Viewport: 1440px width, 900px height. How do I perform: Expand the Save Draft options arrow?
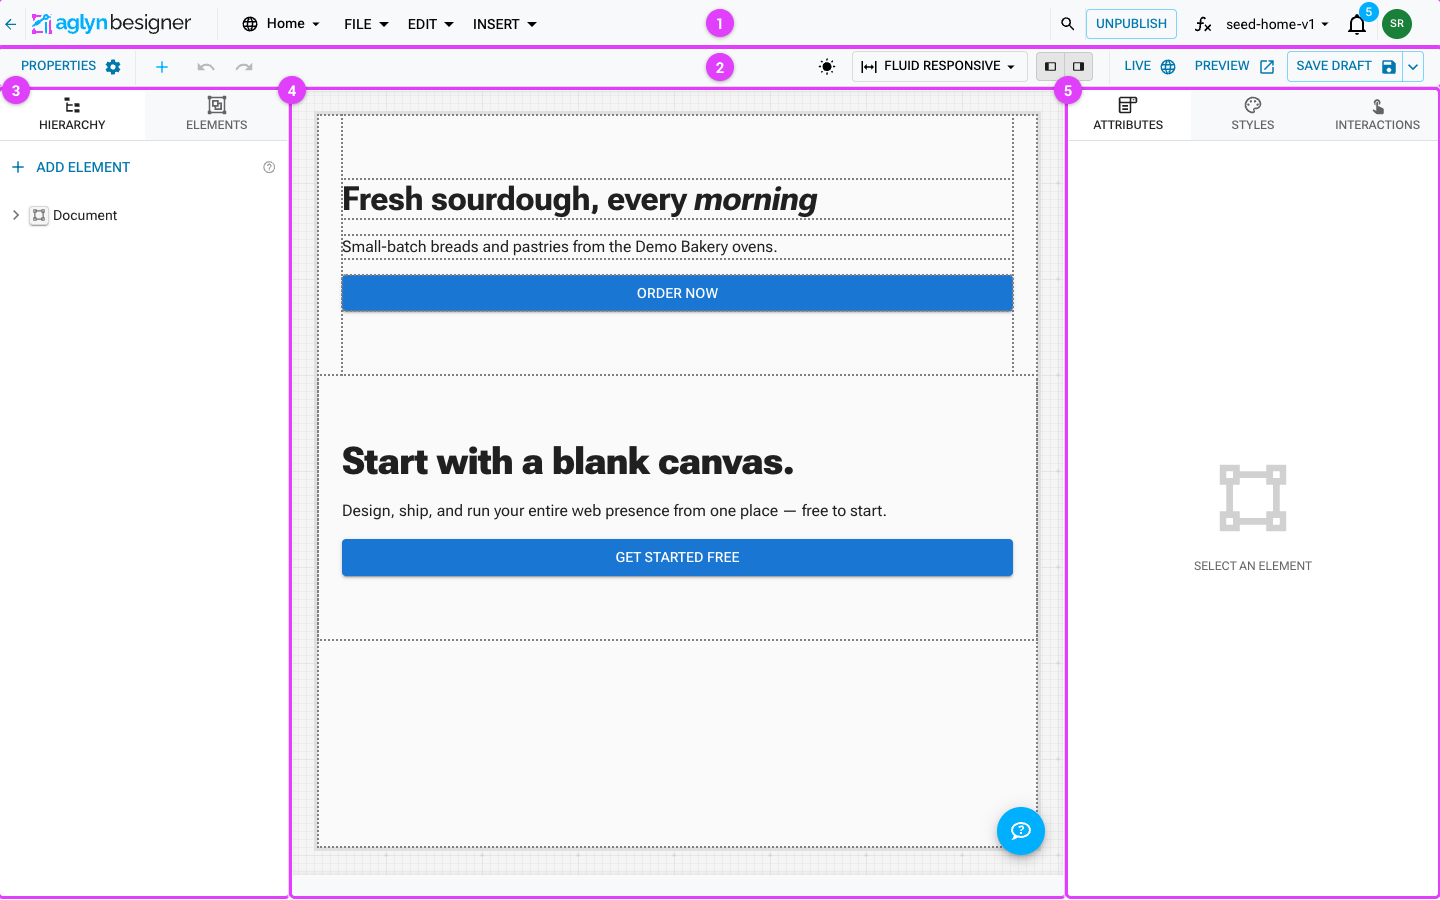coord(1413,67)
